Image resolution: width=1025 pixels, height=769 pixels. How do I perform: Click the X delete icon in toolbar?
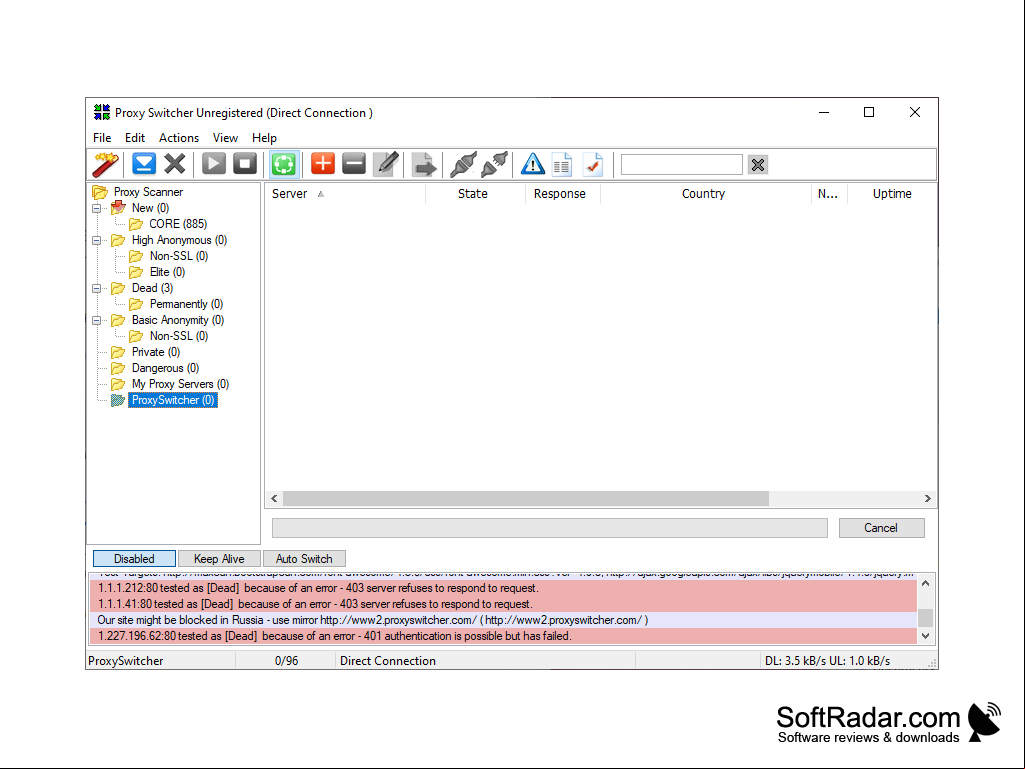pos(175,164)
